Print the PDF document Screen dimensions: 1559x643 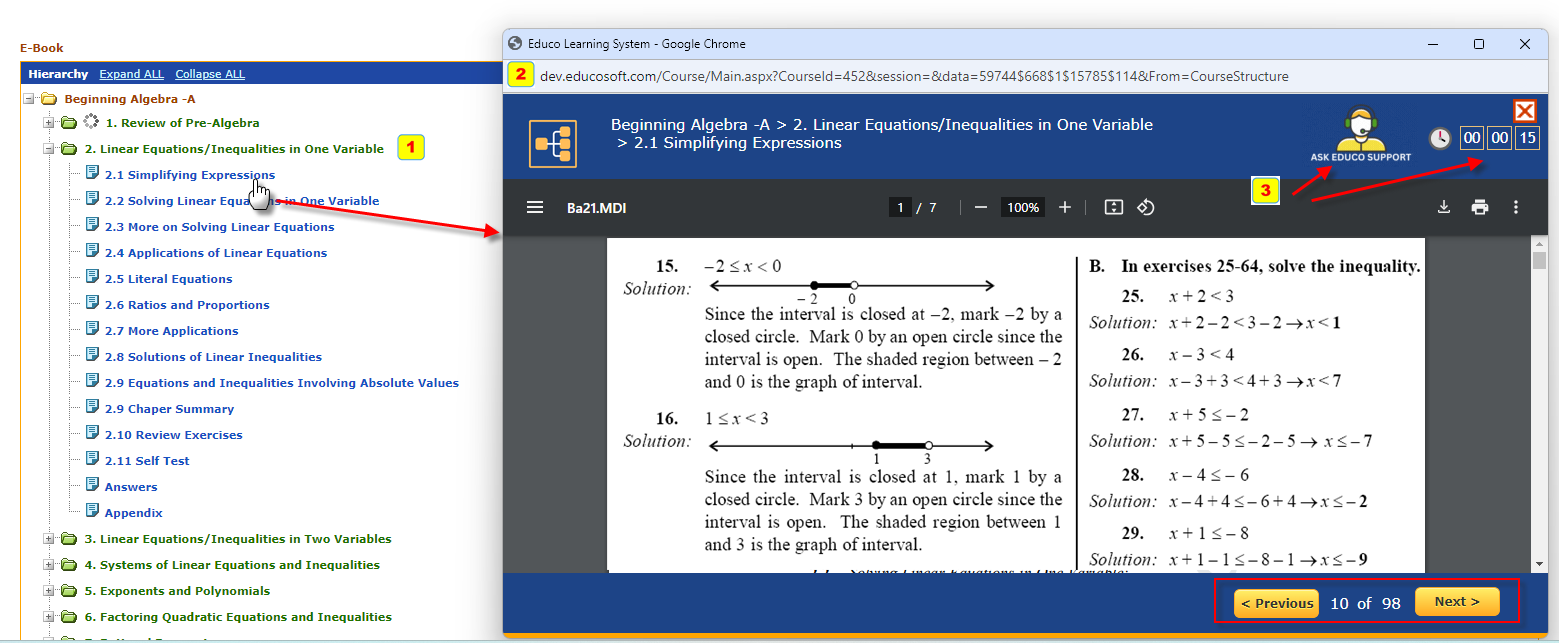[x=1480, y=208]
